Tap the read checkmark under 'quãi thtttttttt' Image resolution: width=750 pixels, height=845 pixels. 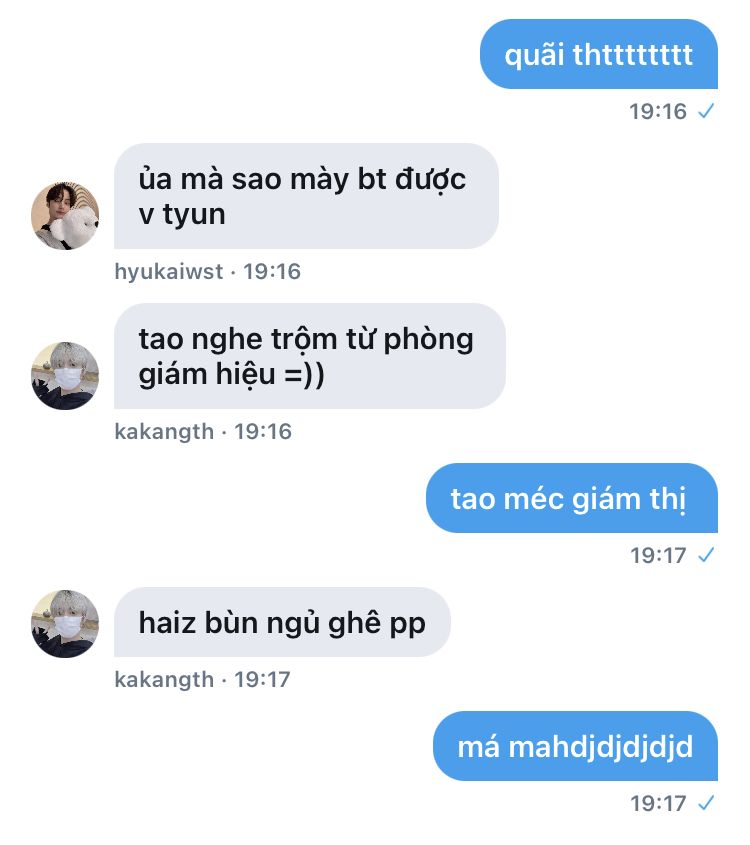point(706,111)
